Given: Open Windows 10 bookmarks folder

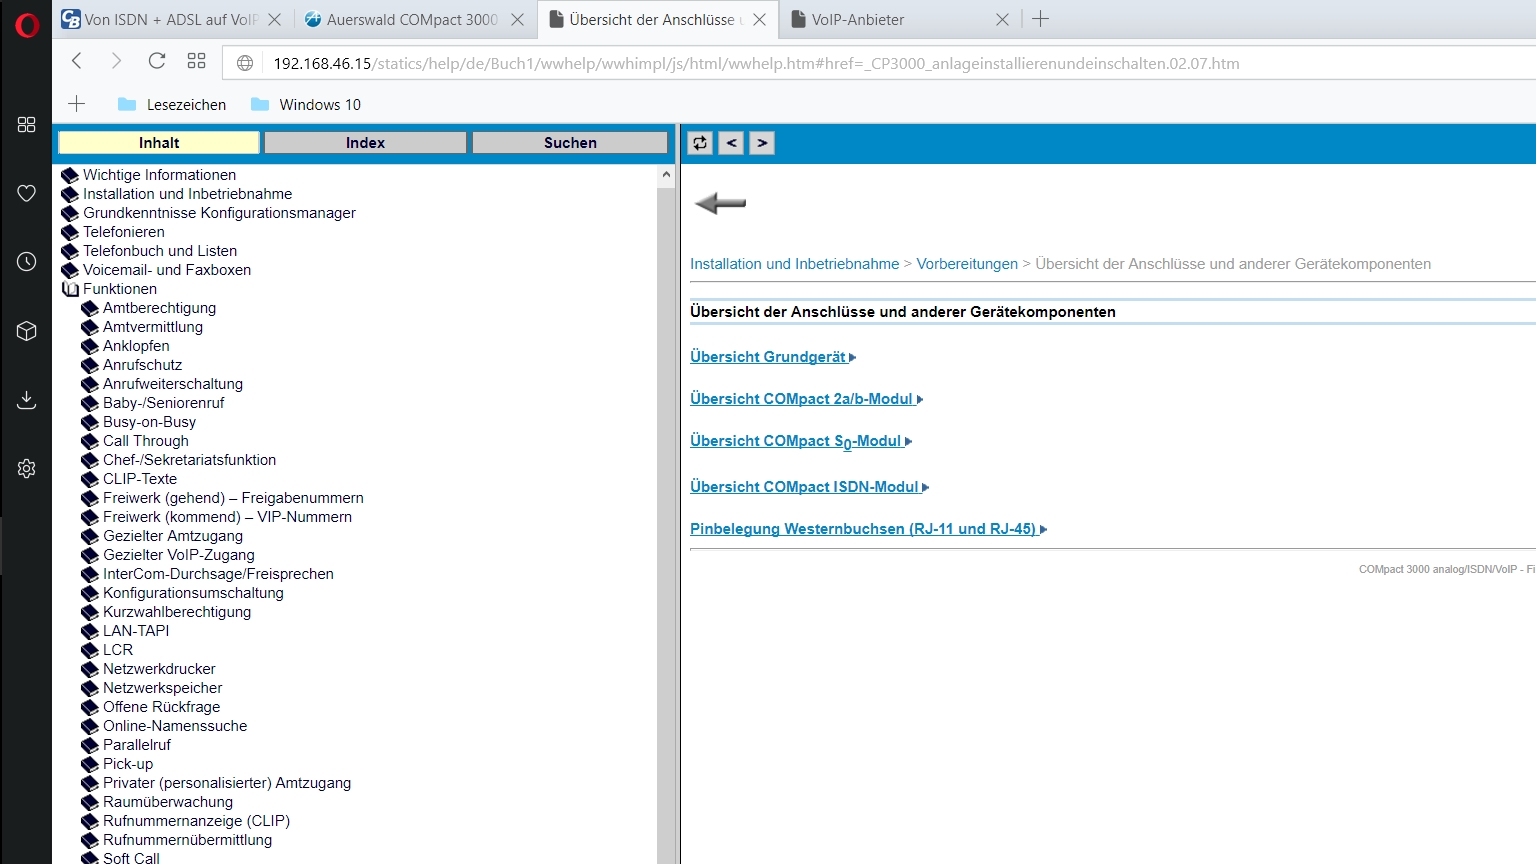Looking at the screenshot, I should [305, 104].
